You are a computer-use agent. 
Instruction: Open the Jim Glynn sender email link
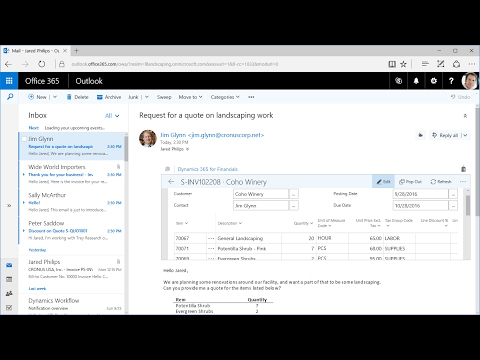tap(212, 135)
